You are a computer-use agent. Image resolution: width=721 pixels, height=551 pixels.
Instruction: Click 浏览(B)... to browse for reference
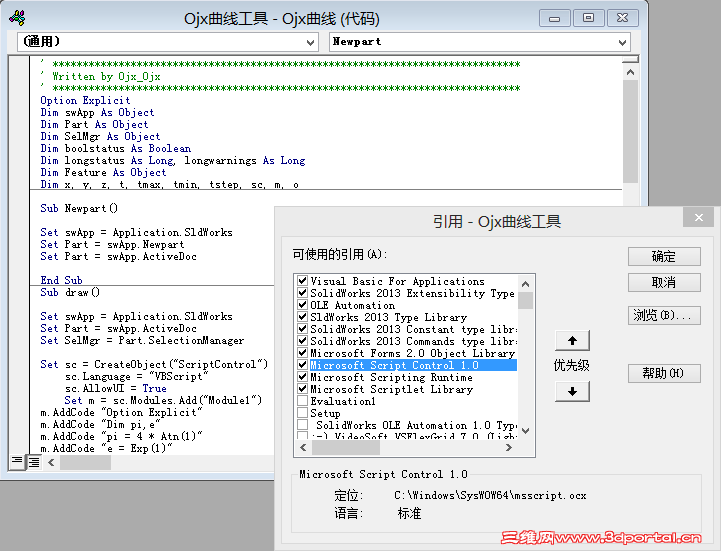[x=664, y=316]
